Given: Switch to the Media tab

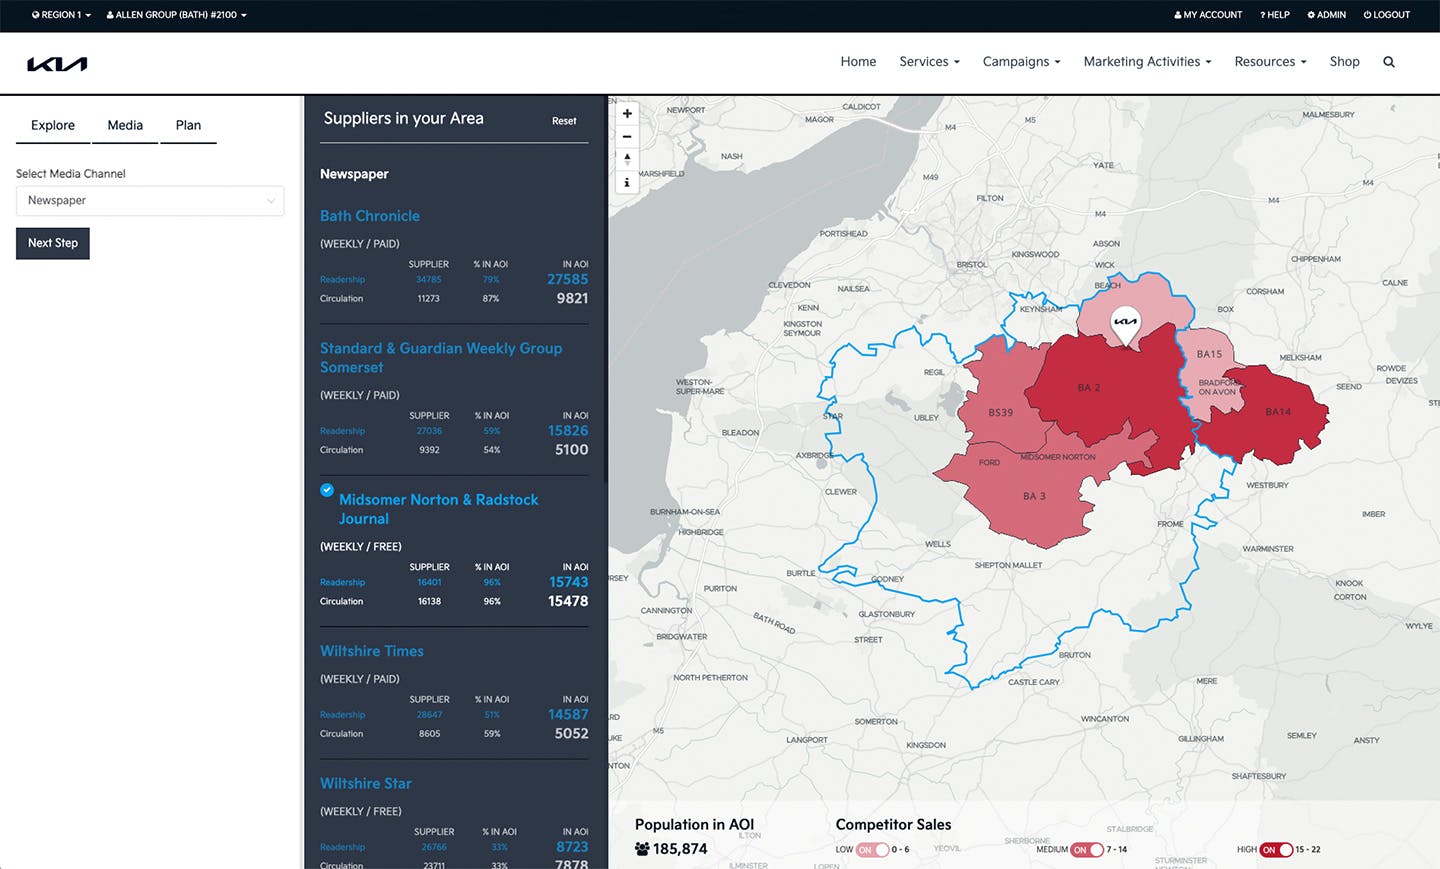Looking at the screenshot, I should tap(125, 125).
